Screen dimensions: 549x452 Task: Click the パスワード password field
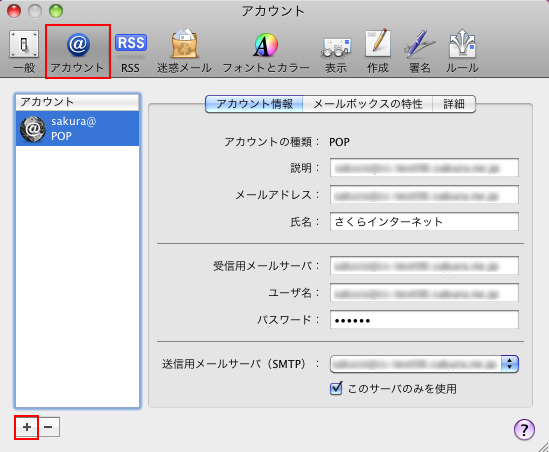[x=424, y=320]
